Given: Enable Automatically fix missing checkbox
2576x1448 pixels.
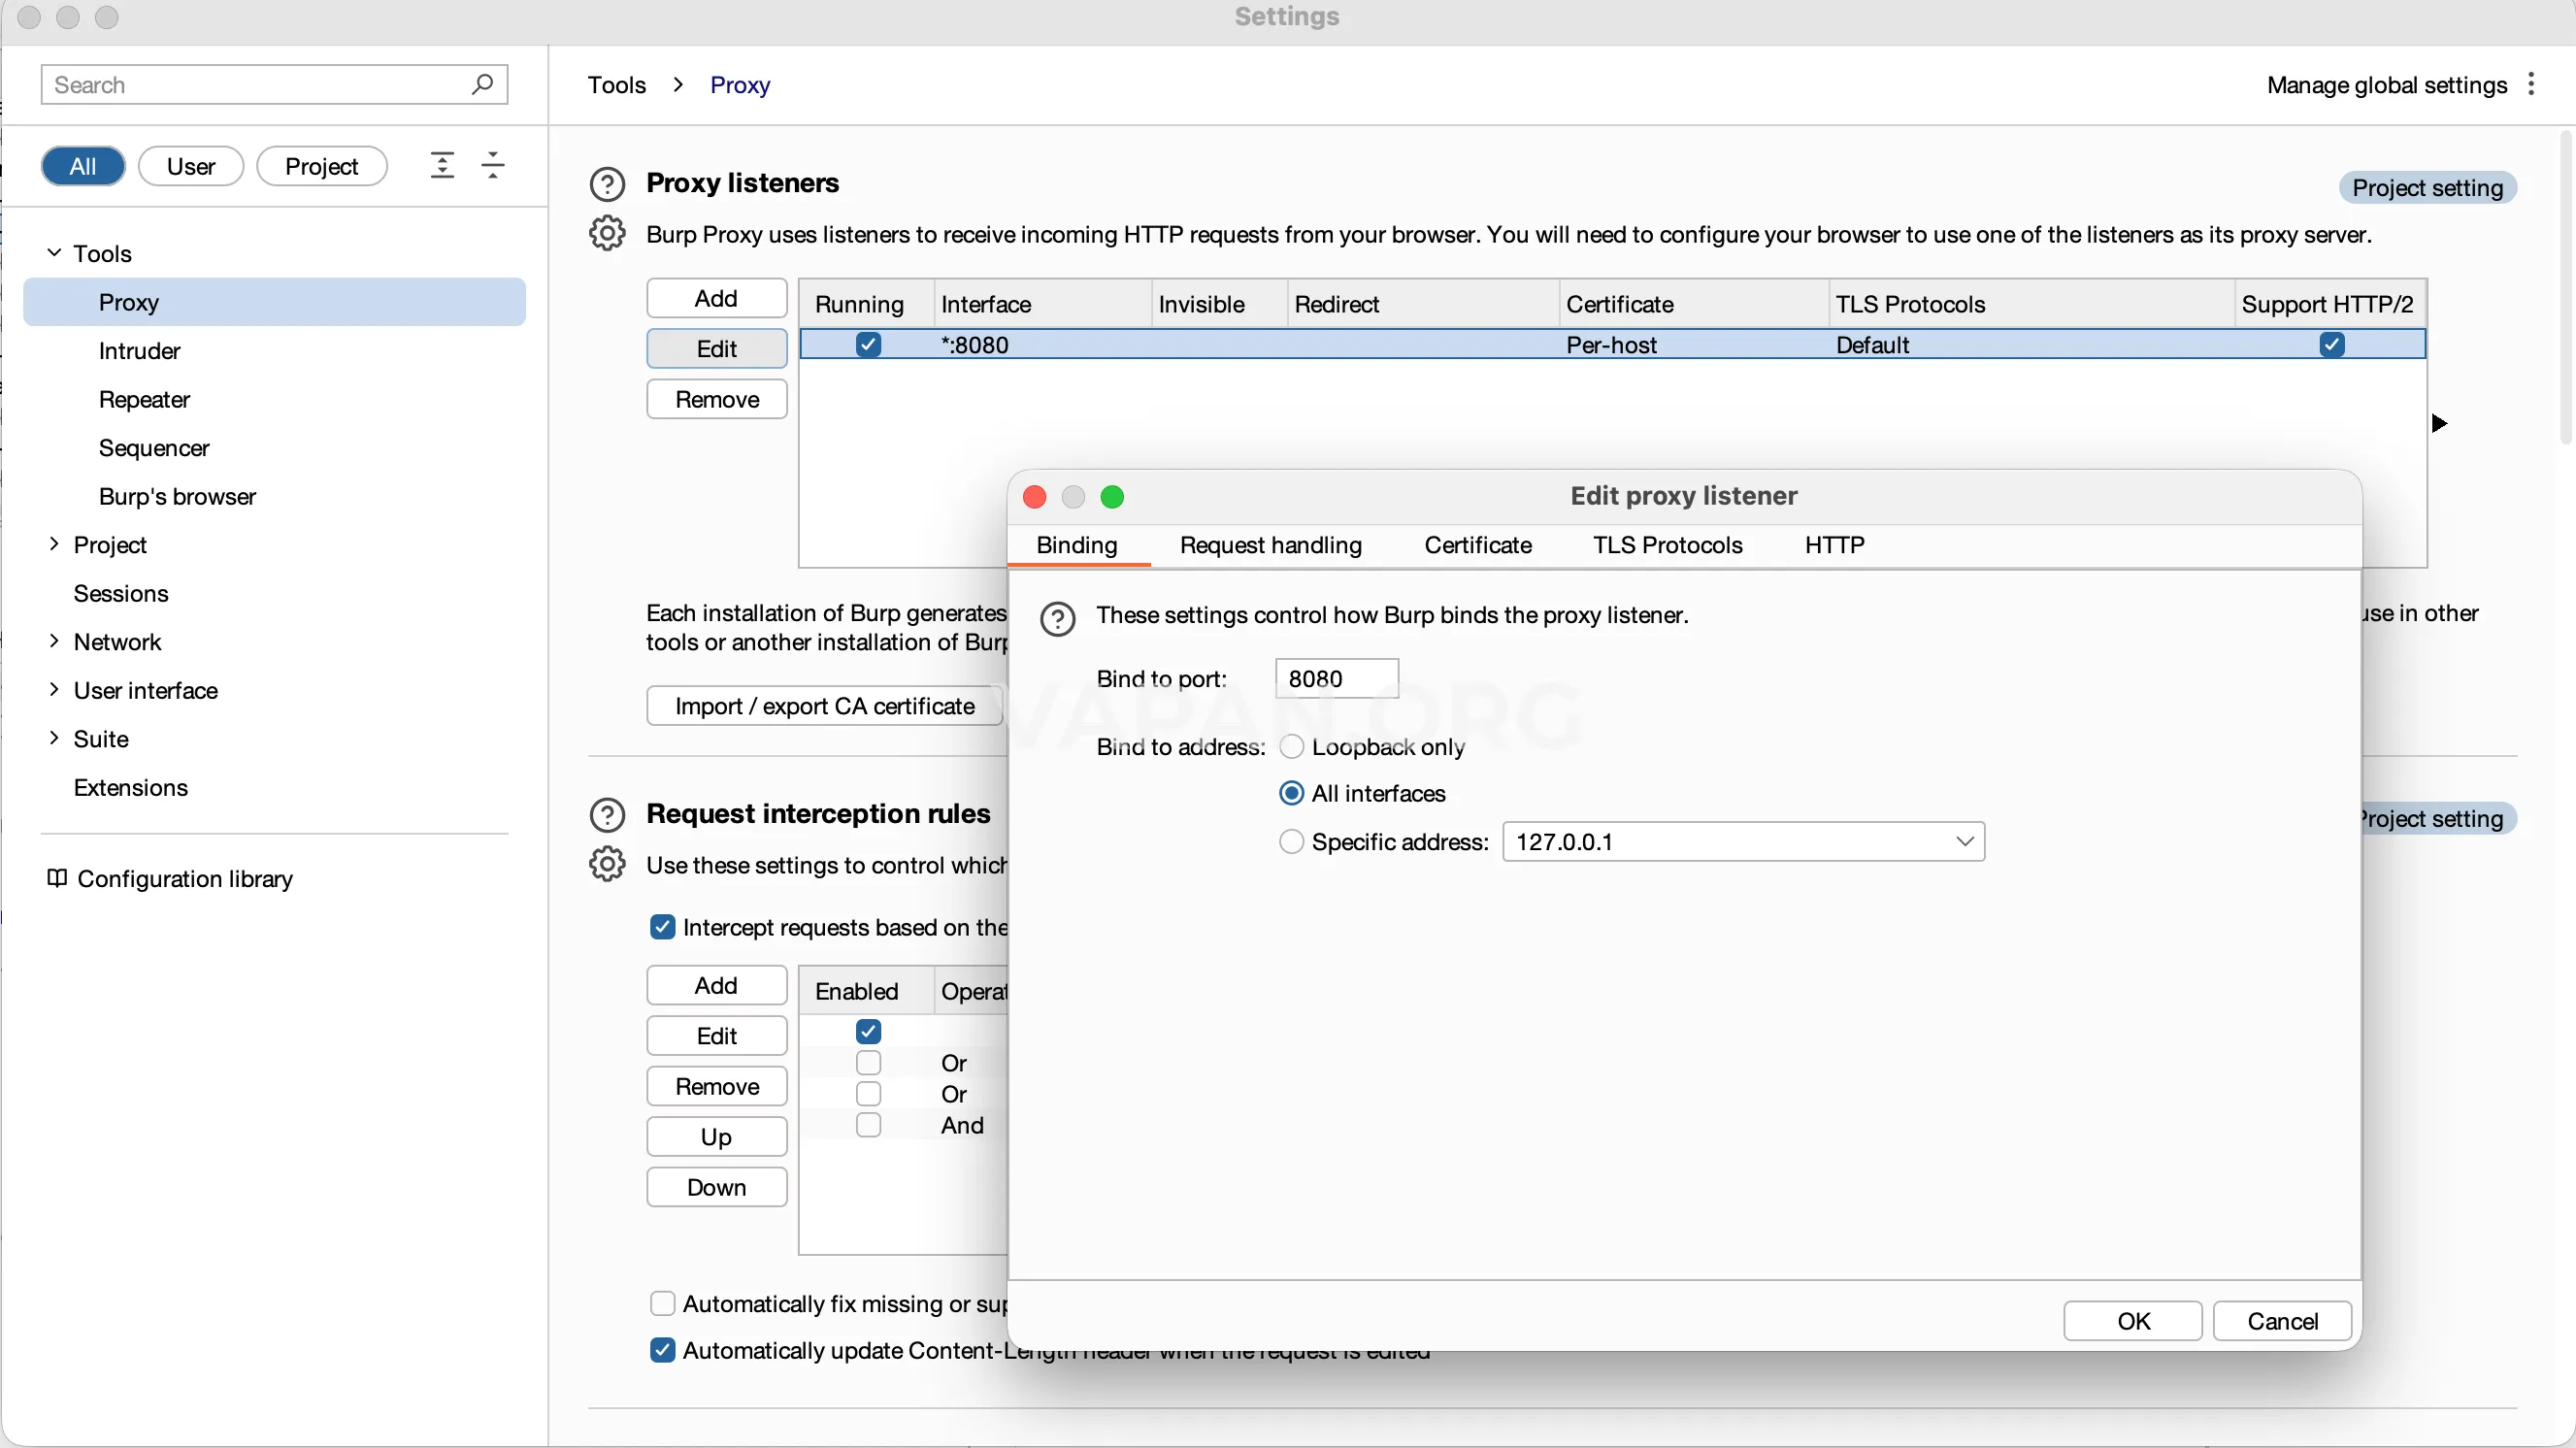Looking at the screenshot, I should 662,1303.
